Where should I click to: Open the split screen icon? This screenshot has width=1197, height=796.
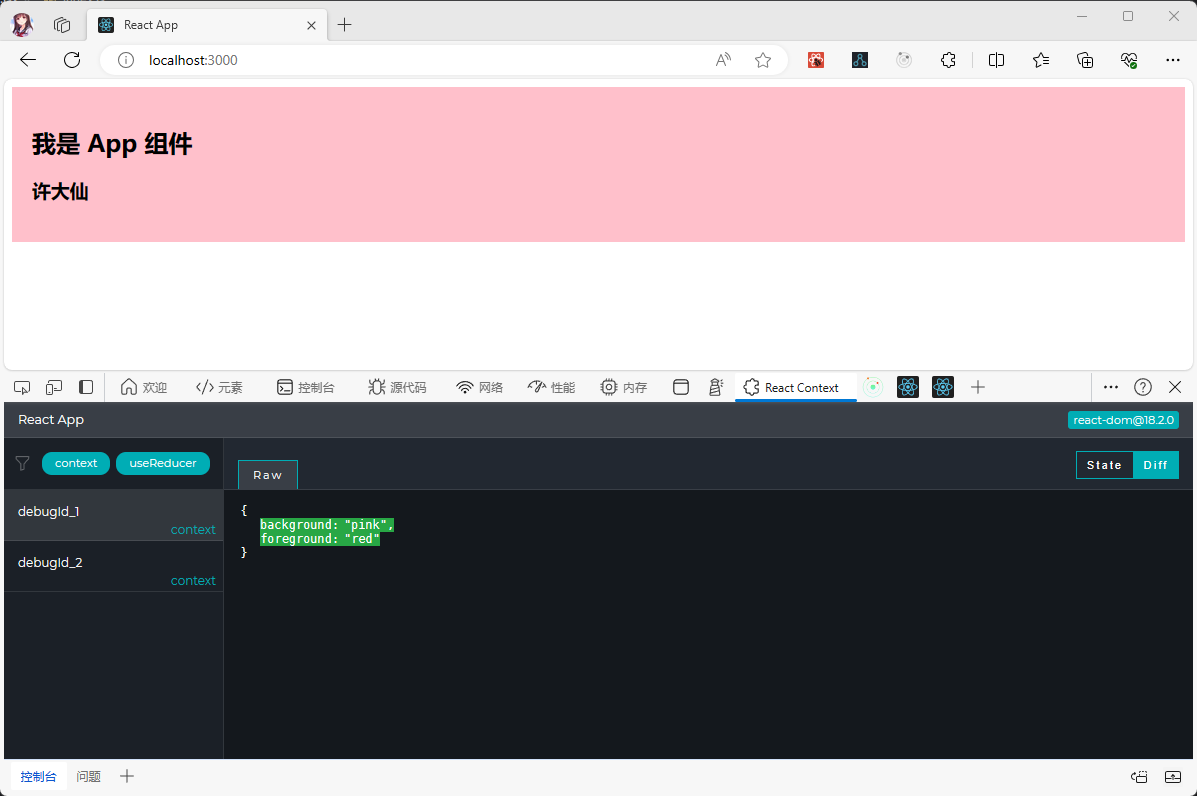[x=996, y=60]
